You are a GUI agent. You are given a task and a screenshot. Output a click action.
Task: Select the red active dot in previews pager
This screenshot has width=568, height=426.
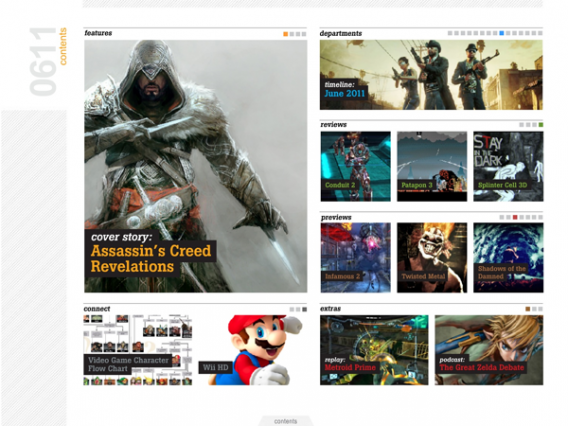click(515, 217)
